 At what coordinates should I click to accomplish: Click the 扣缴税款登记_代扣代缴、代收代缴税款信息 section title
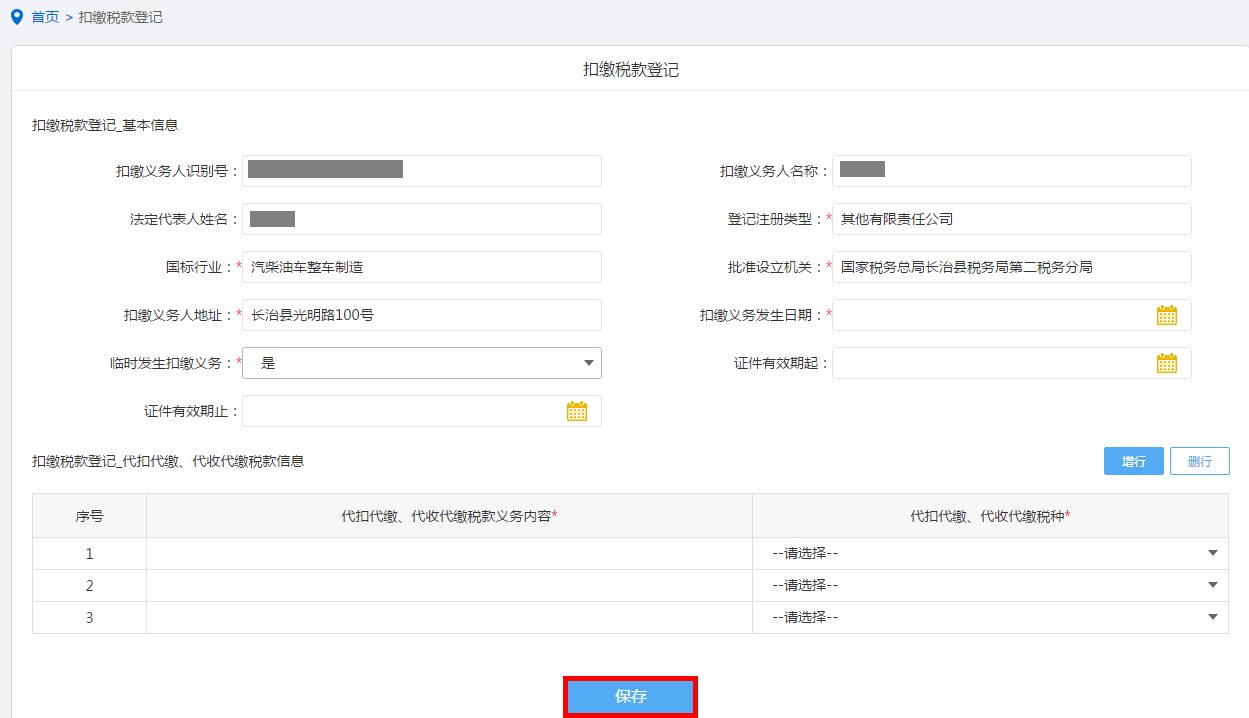168,461
